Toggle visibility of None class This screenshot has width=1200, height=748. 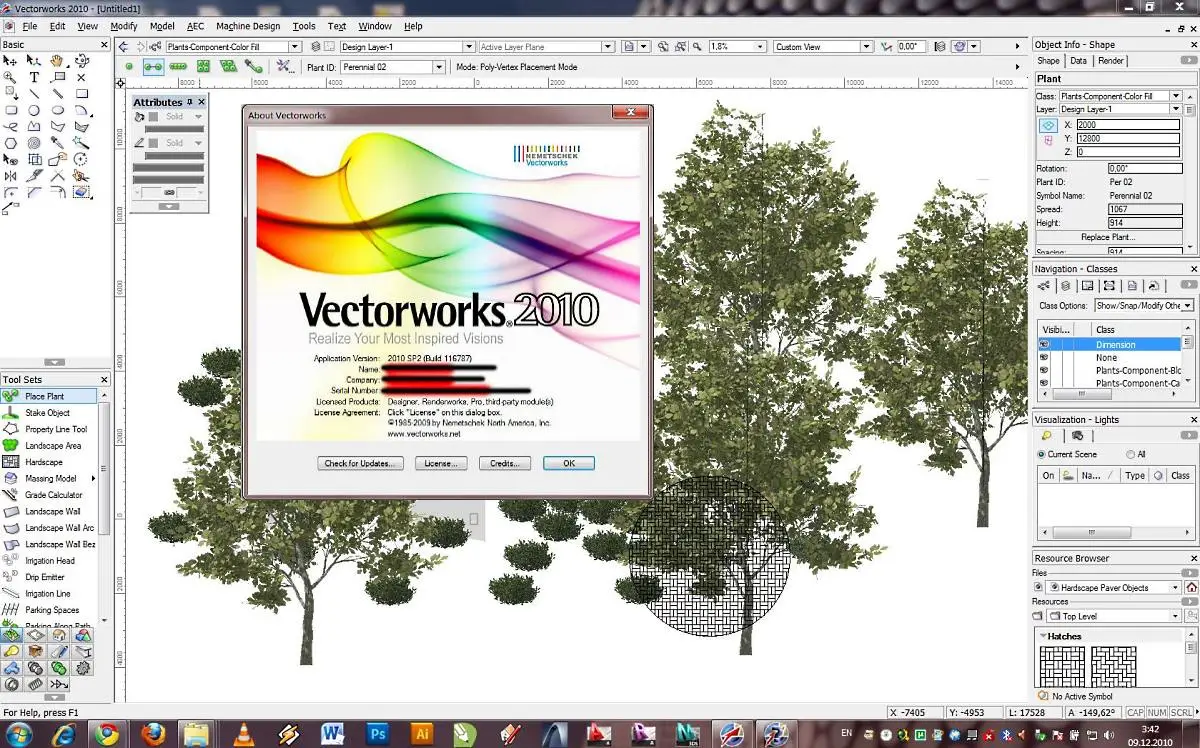pos(1044,357)
